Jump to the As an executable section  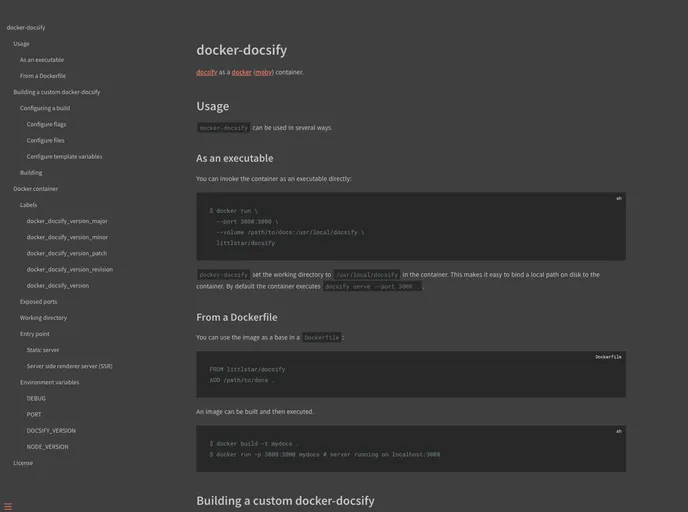42,60
